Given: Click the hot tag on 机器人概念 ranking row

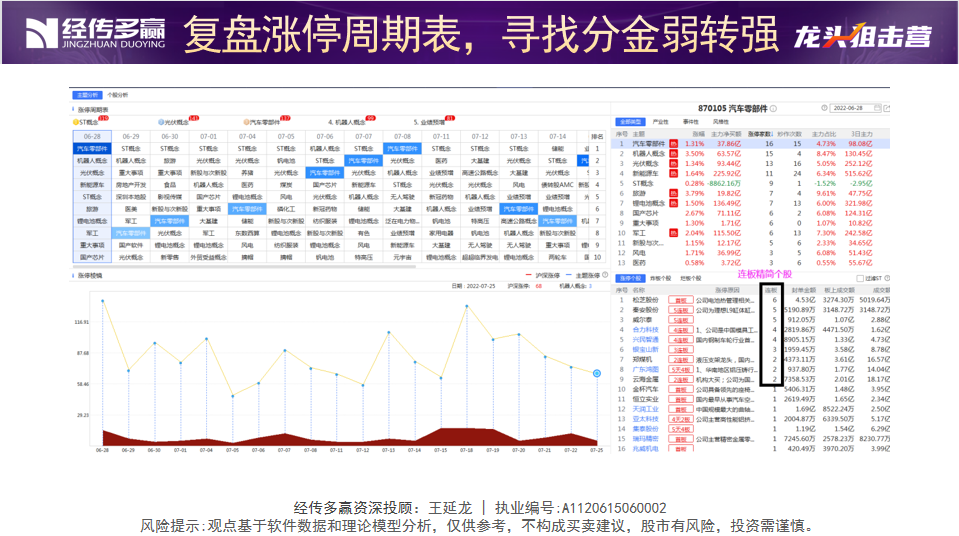Looking at the screenshot, I should [x=673, y=154].
